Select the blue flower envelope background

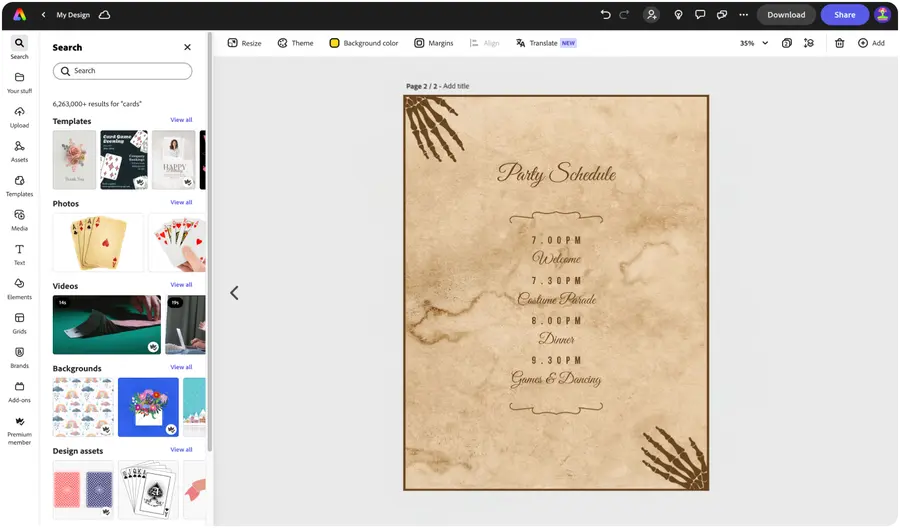click(148, 407)
